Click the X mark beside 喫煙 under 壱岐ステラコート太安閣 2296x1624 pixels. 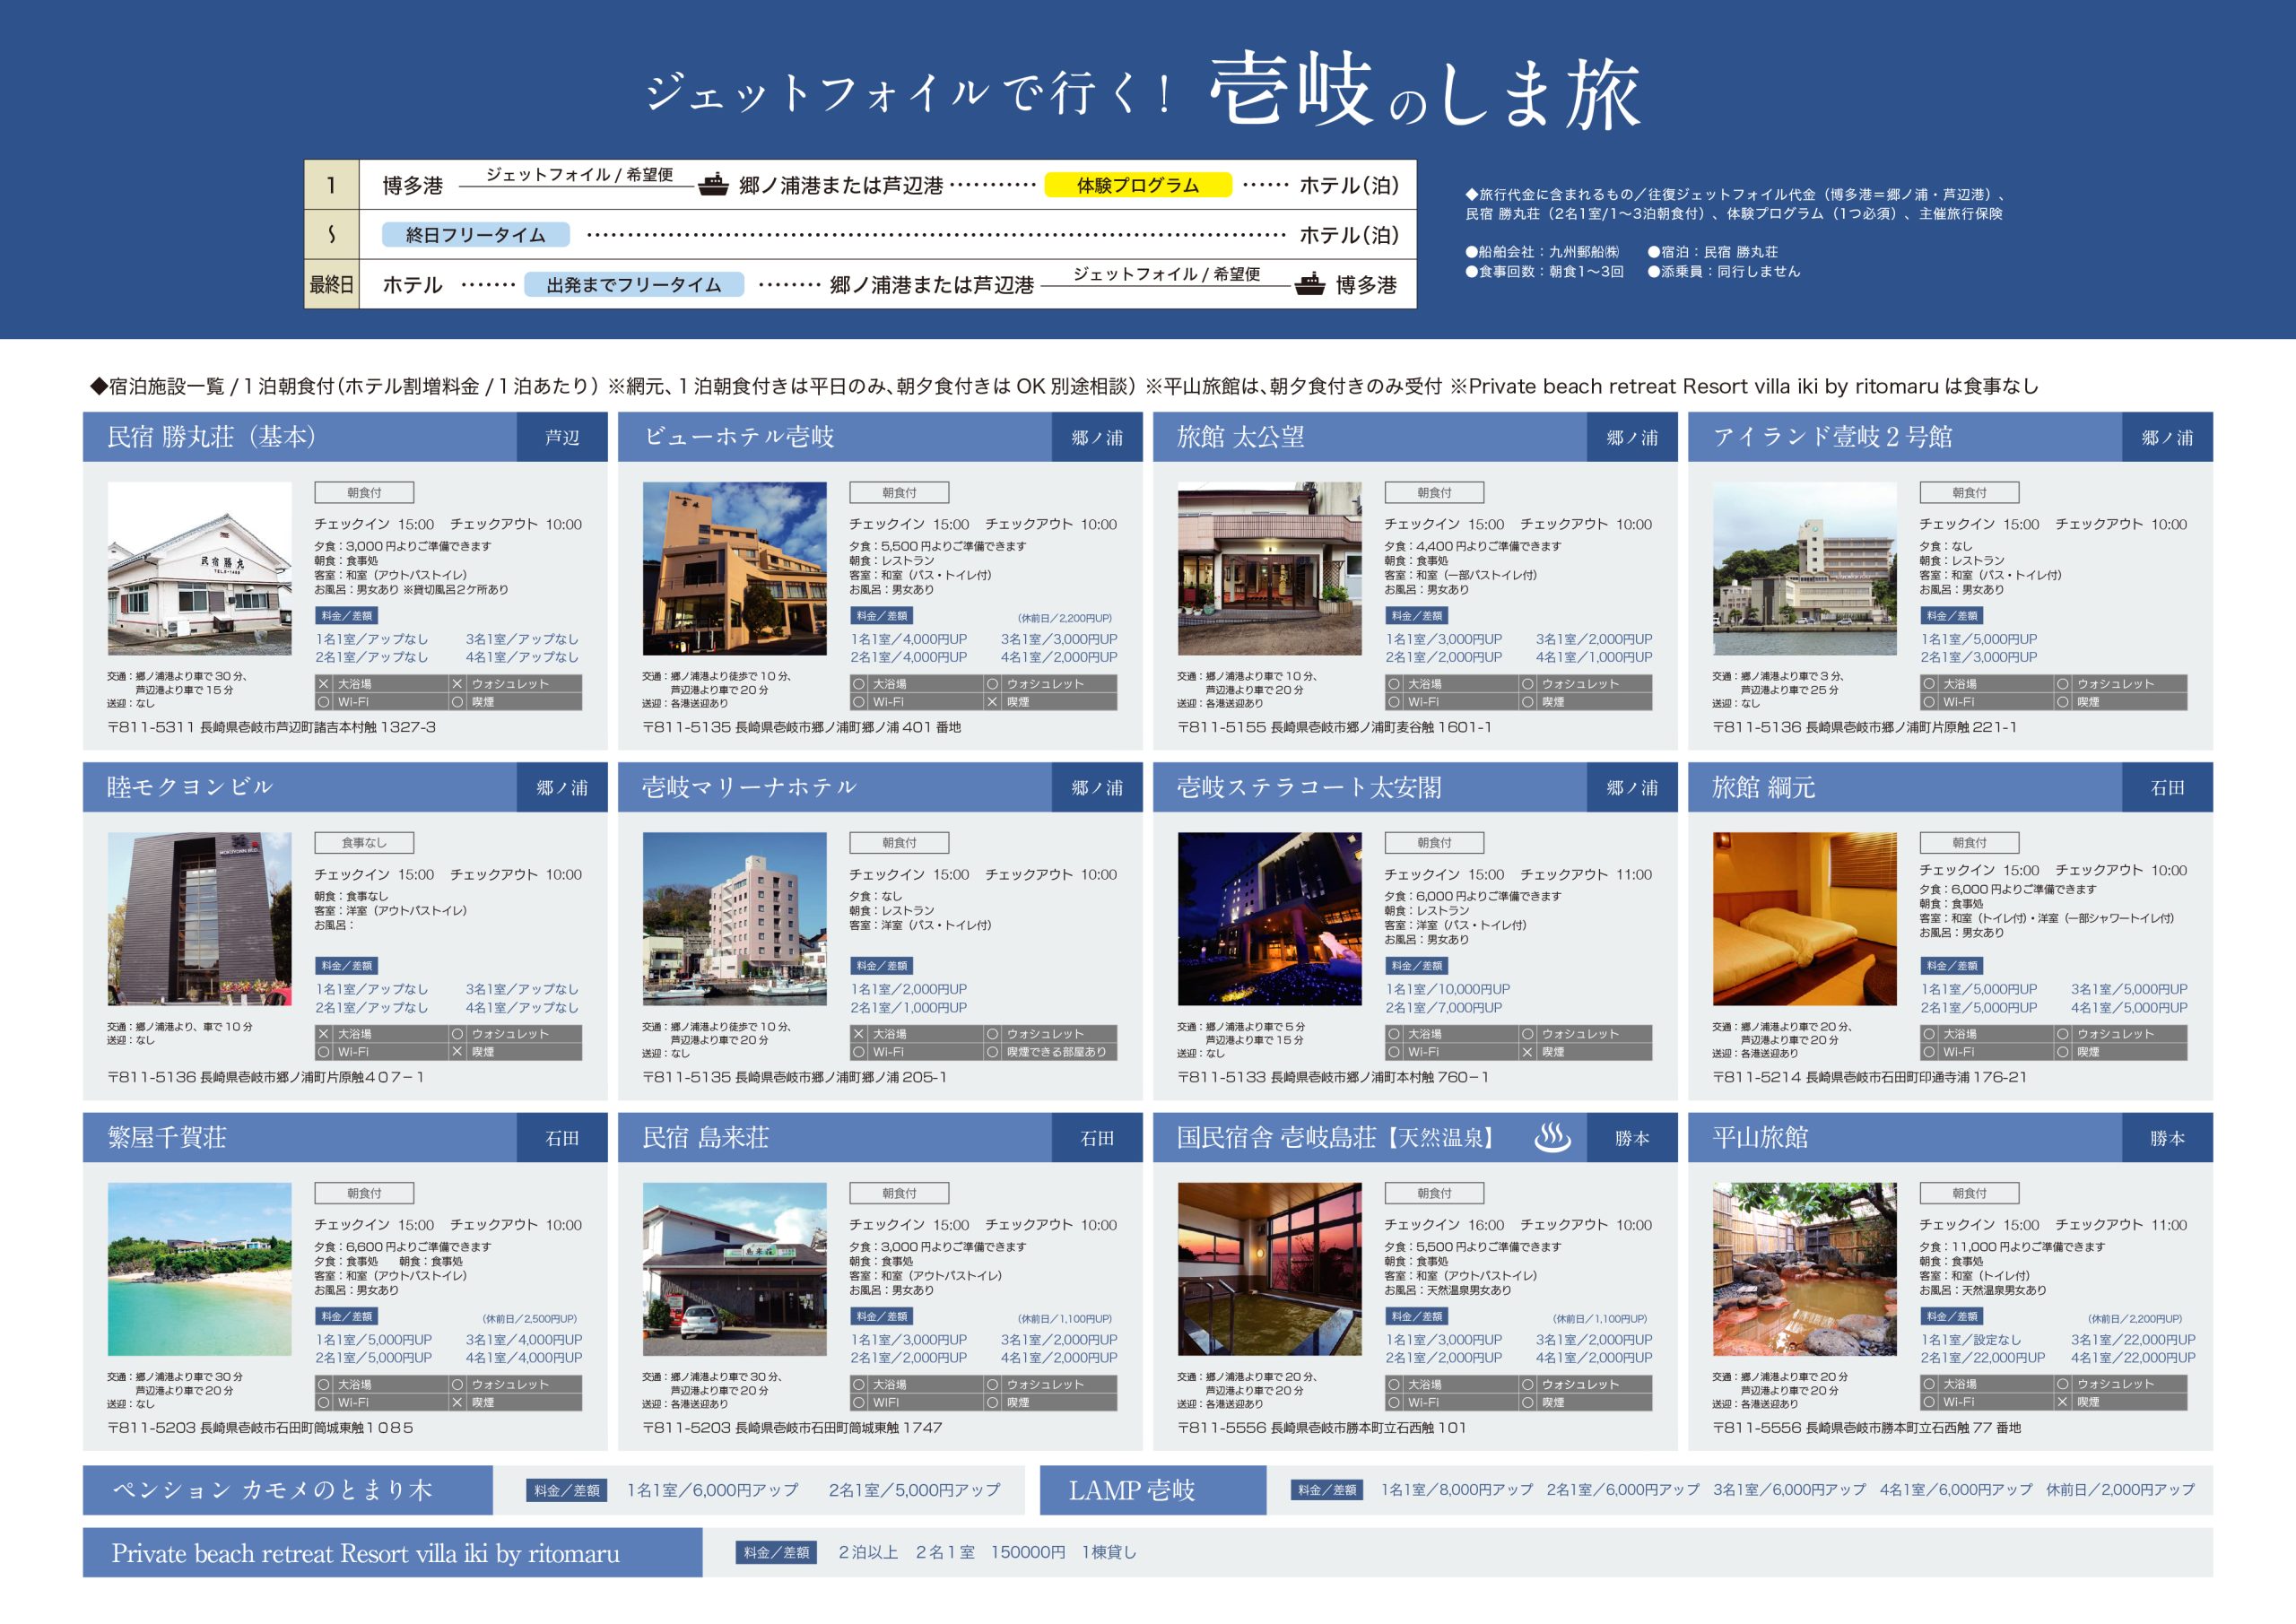[x=1527, y=1052]
